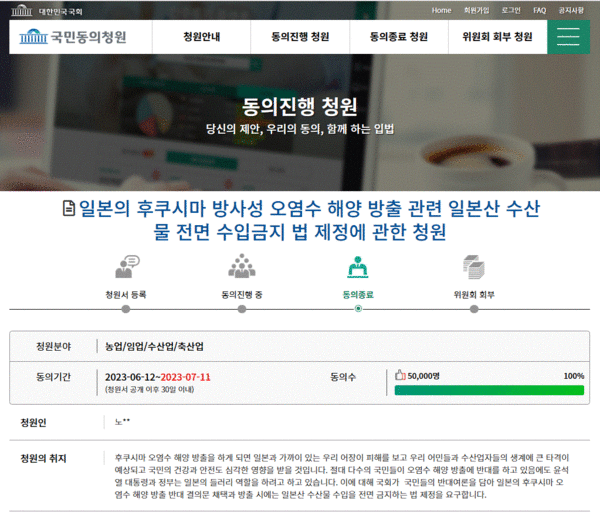Click the thumbs-up icon beside 50,000명
Image resolution: width=600 pixels, height=519 pixels.
pyautogui.click(x=400, y=375)
